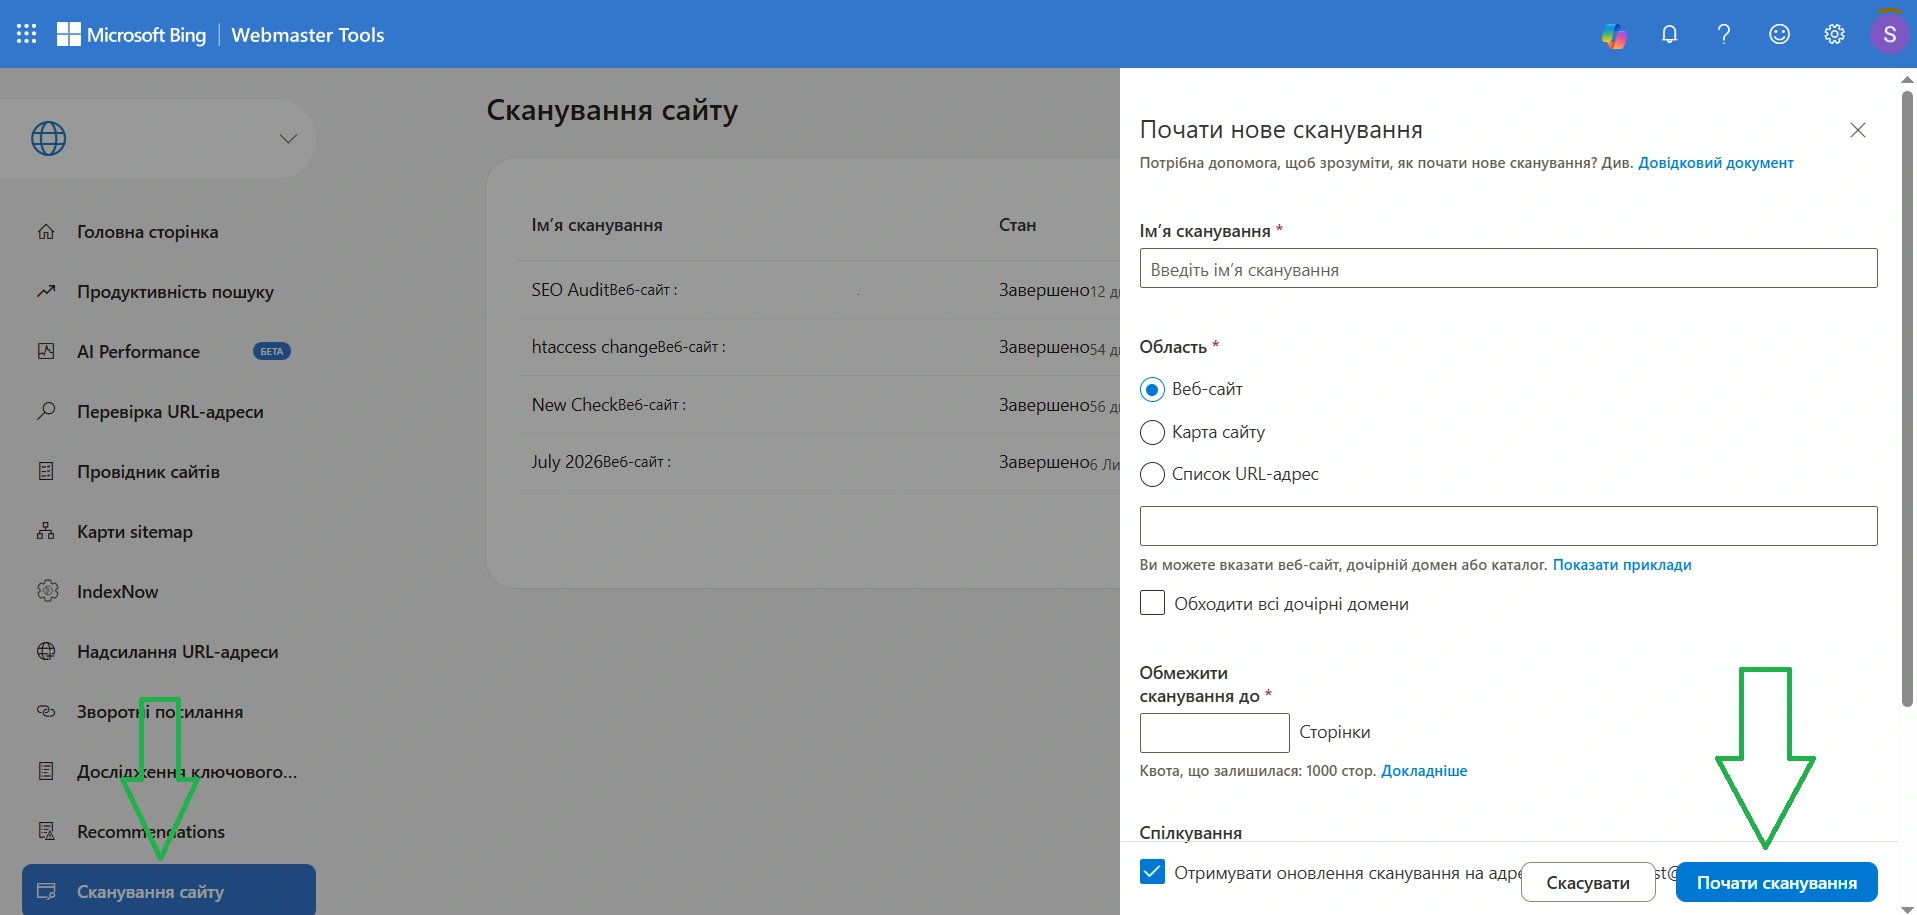Click the Почати сканування button
Viewport: 1917px width, 915px height.
coord(1776,883)
